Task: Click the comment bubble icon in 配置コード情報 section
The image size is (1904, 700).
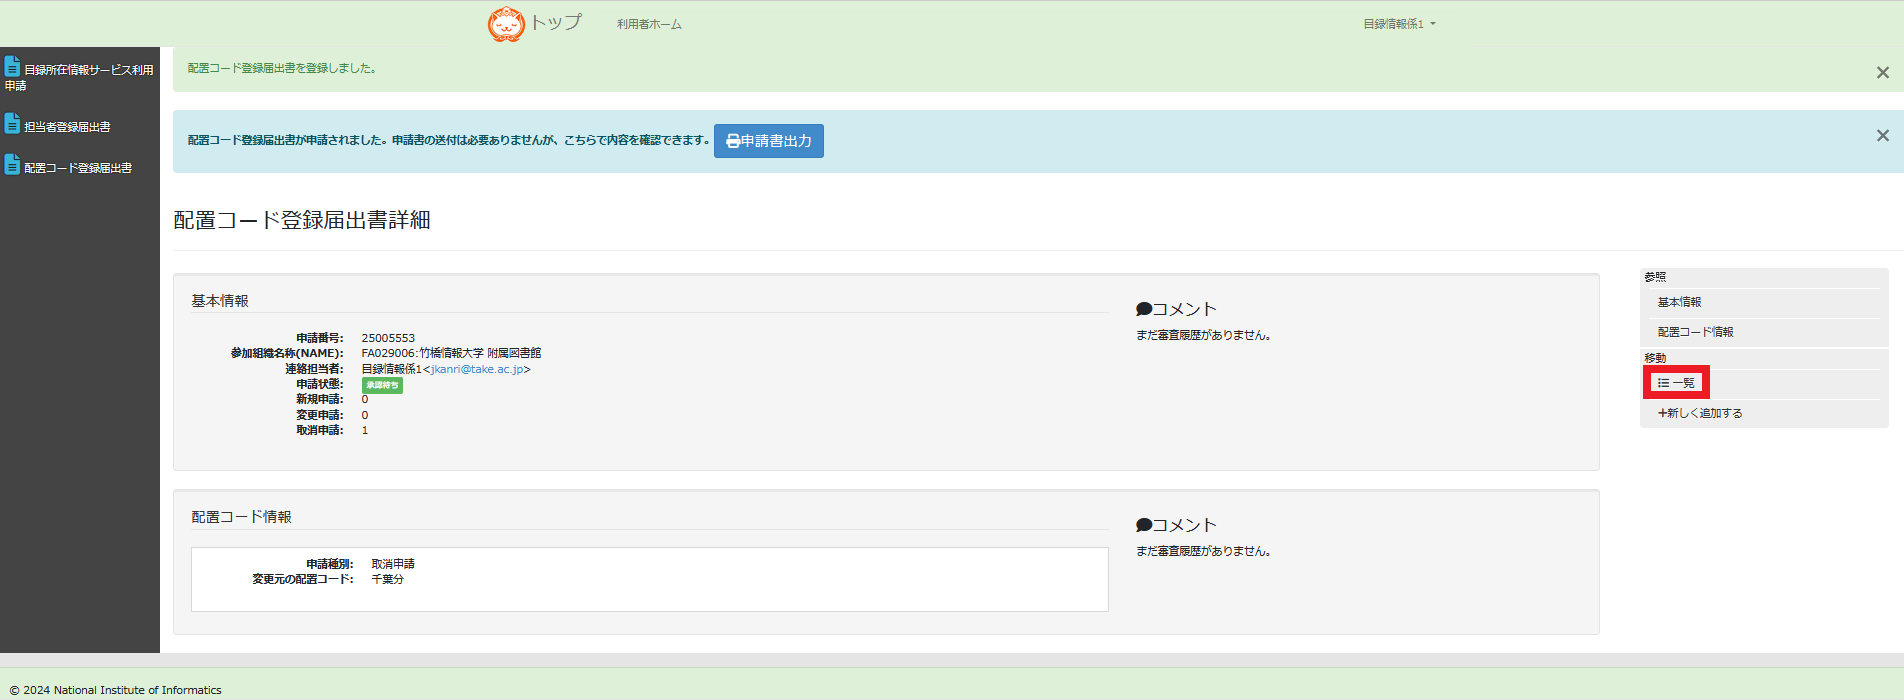Action: 1144,526
